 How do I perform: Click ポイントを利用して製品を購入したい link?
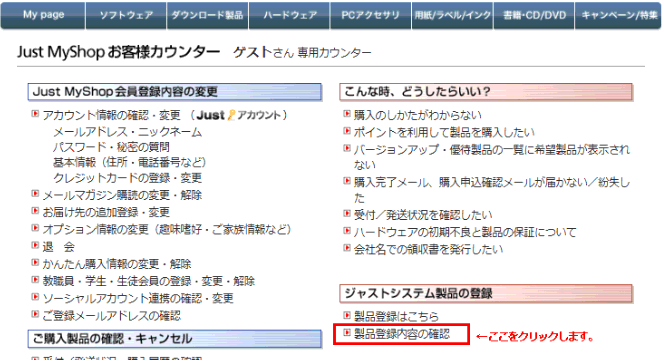click(444, 133)
